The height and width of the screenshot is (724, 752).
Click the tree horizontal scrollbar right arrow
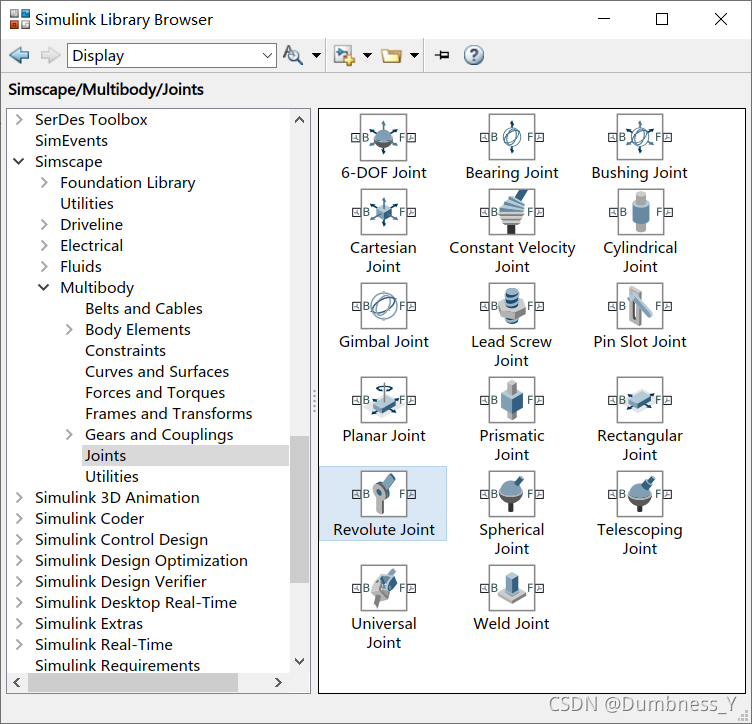(278, 682)
